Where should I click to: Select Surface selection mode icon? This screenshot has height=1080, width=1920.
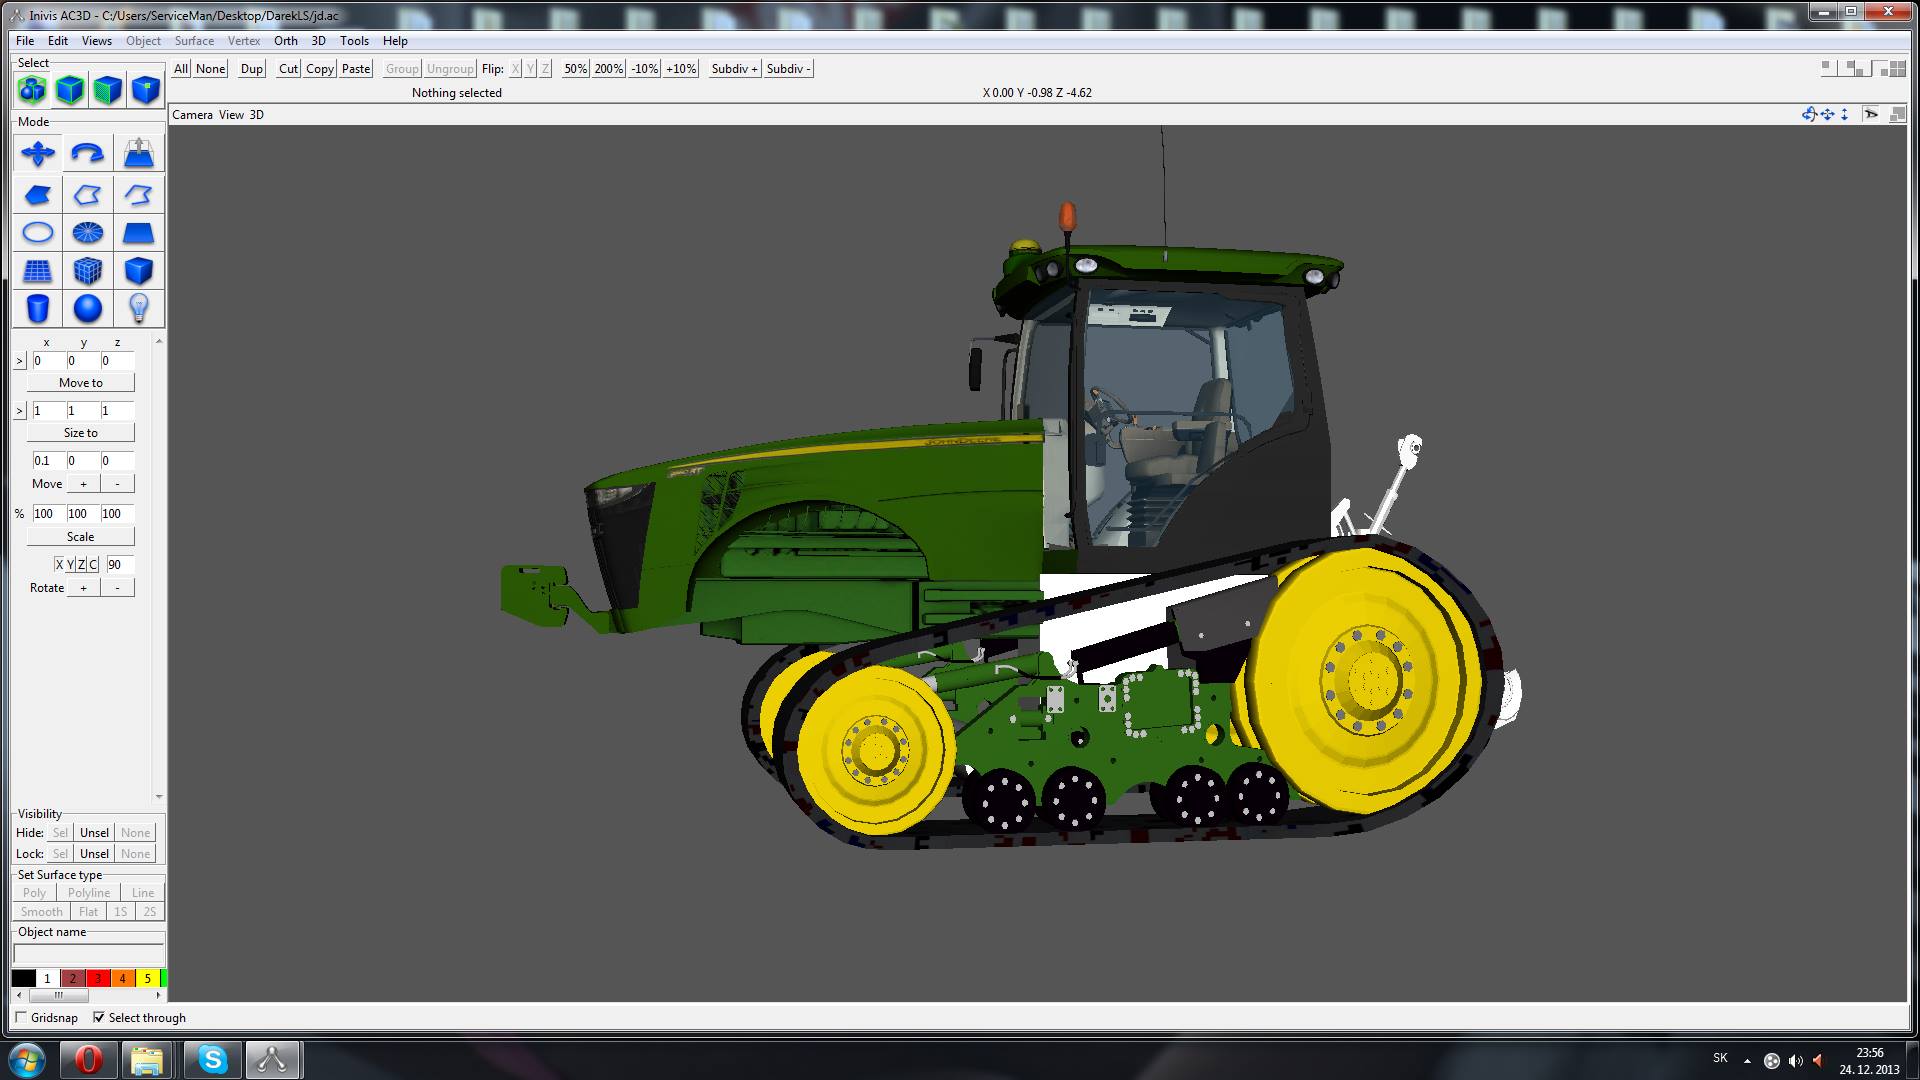click(x=108, y=91)
